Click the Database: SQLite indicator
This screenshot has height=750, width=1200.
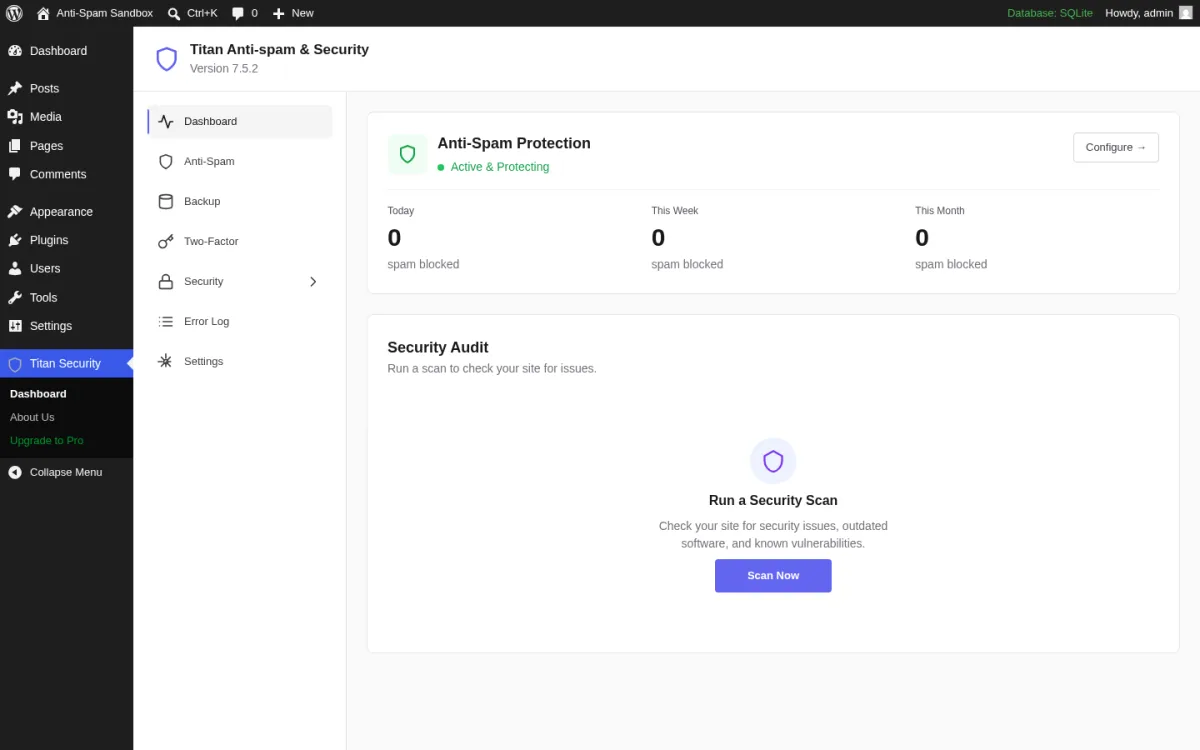coord(1050,13)
